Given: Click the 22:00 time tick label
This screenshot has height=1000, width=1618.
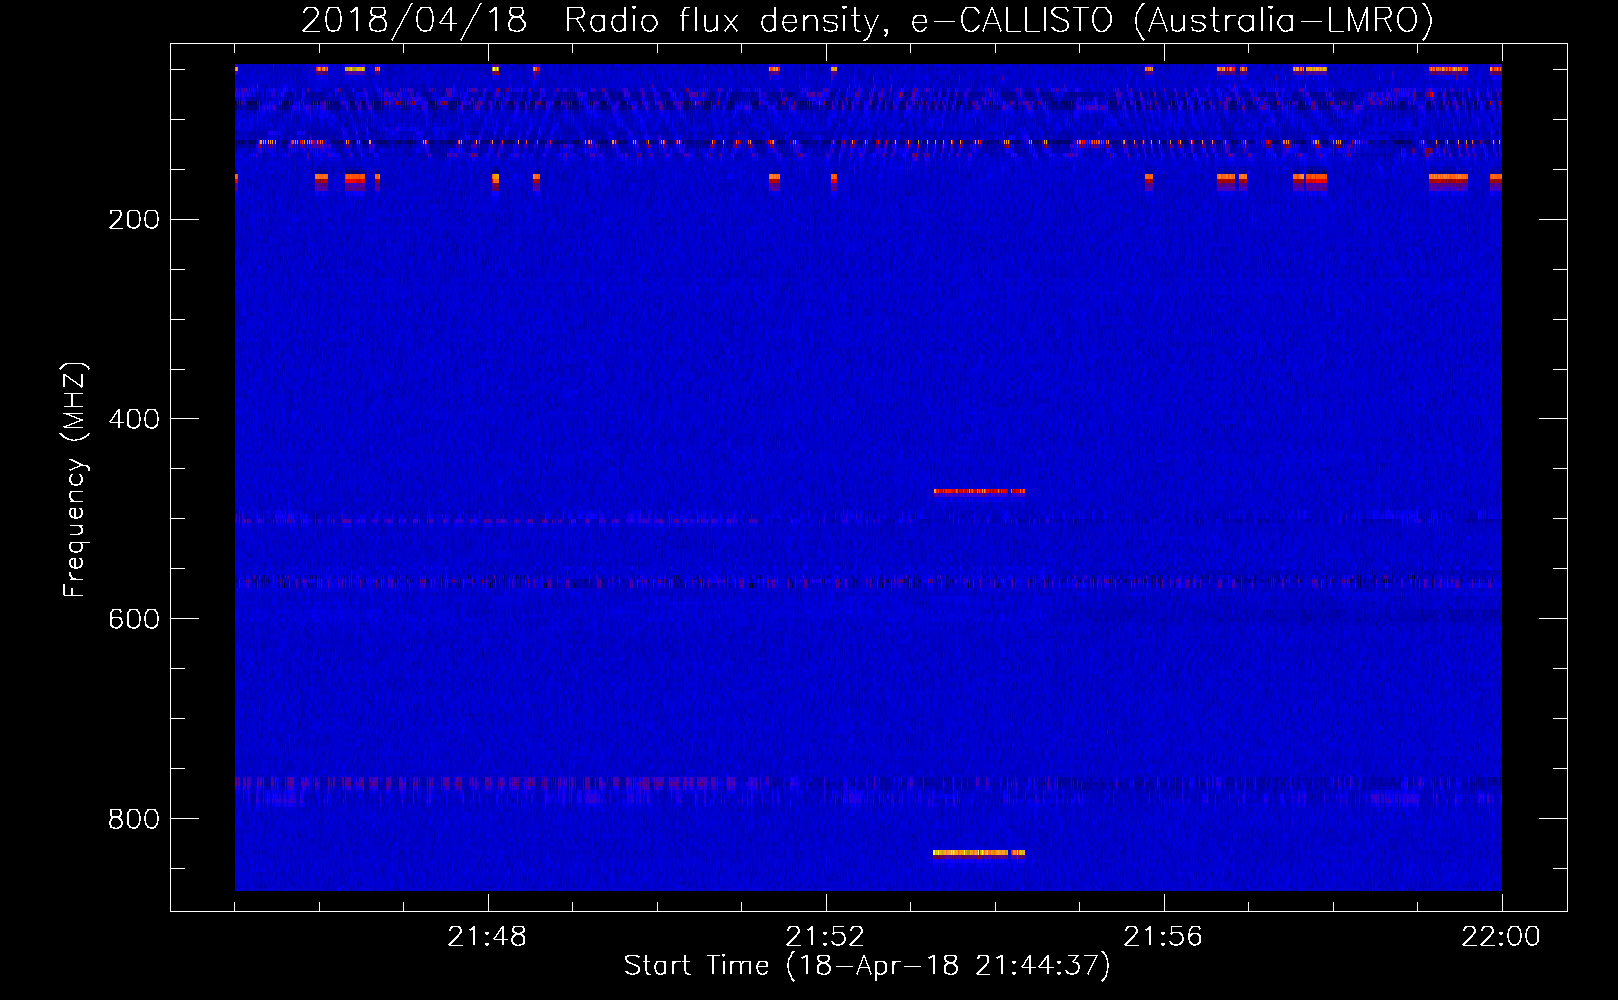Looking at the screenshot, I should click(x=1501, y=936).
